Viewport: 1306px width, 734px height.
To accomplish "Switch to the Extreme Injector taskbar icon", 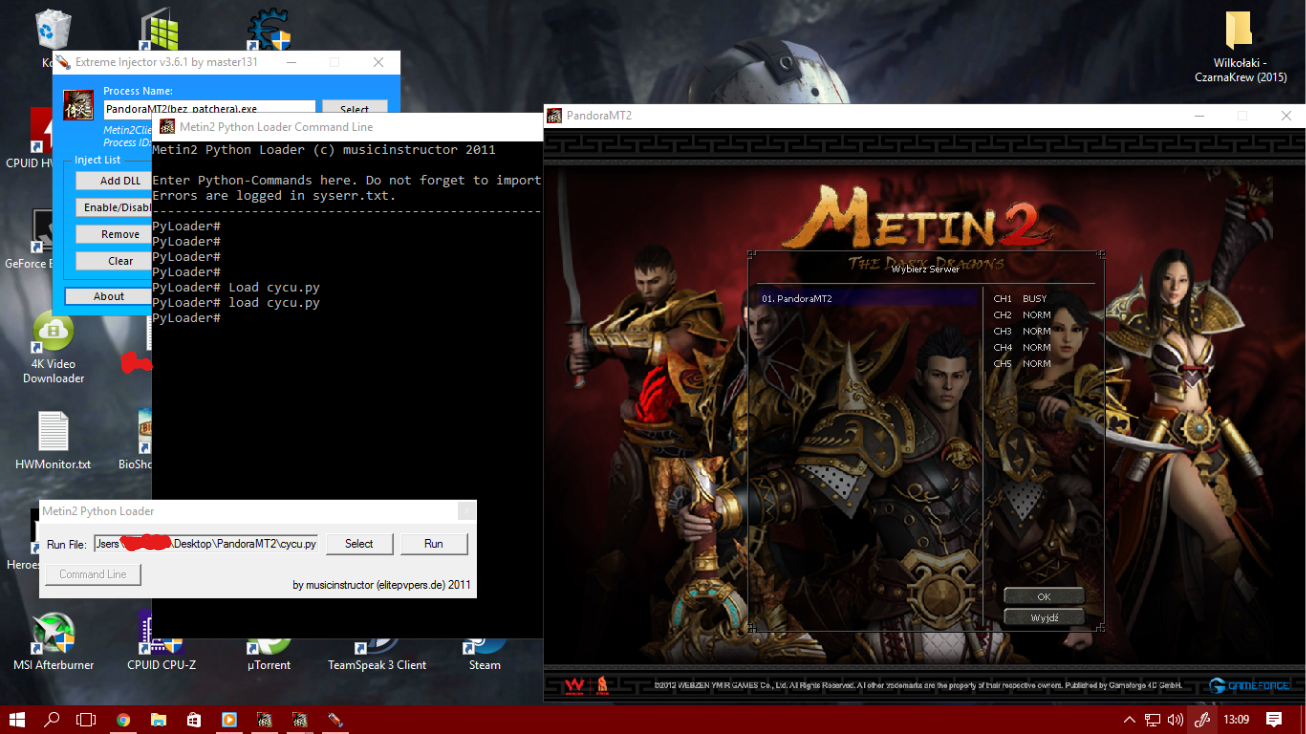I will [335, 719].
